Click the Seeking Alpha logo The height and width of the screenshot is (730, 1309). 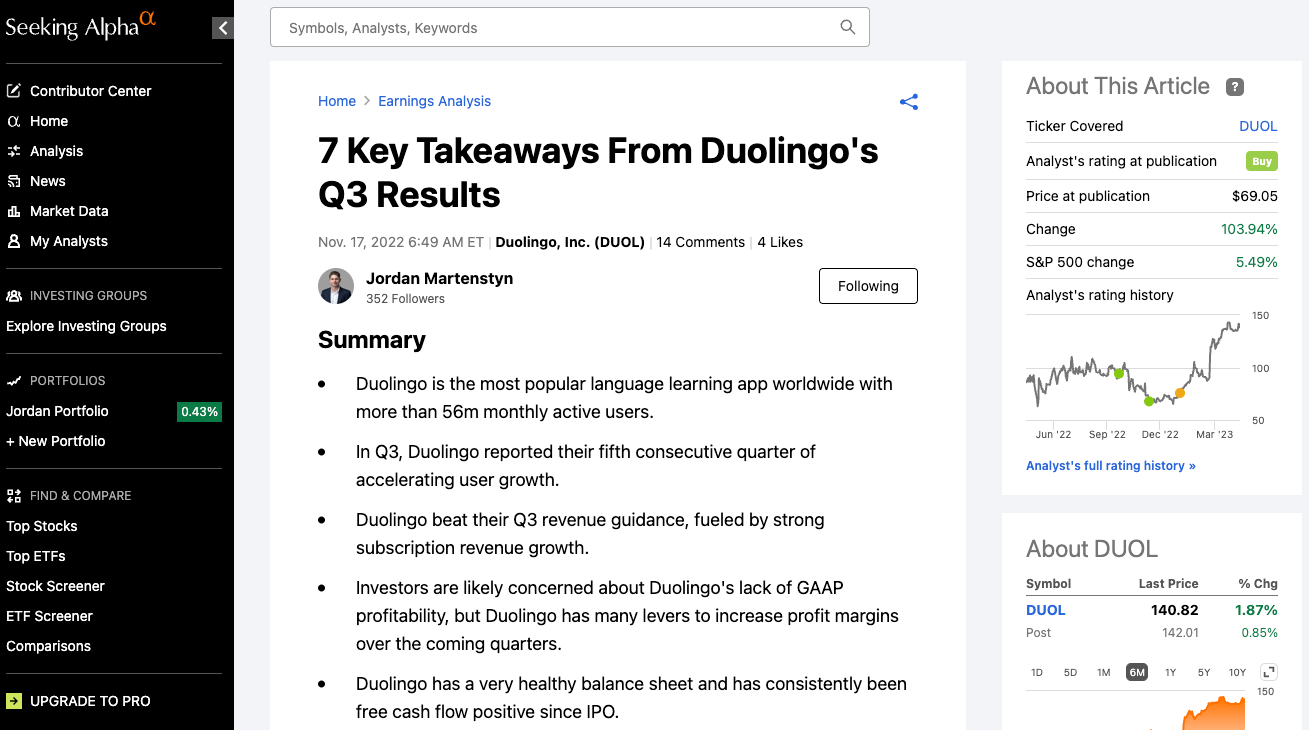tap(81, 24)
